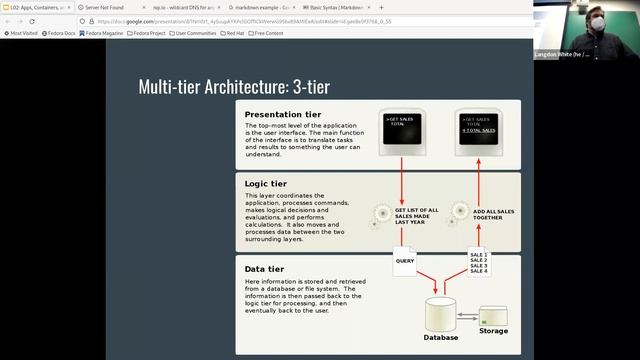Click the QUERY document icon

404,261
